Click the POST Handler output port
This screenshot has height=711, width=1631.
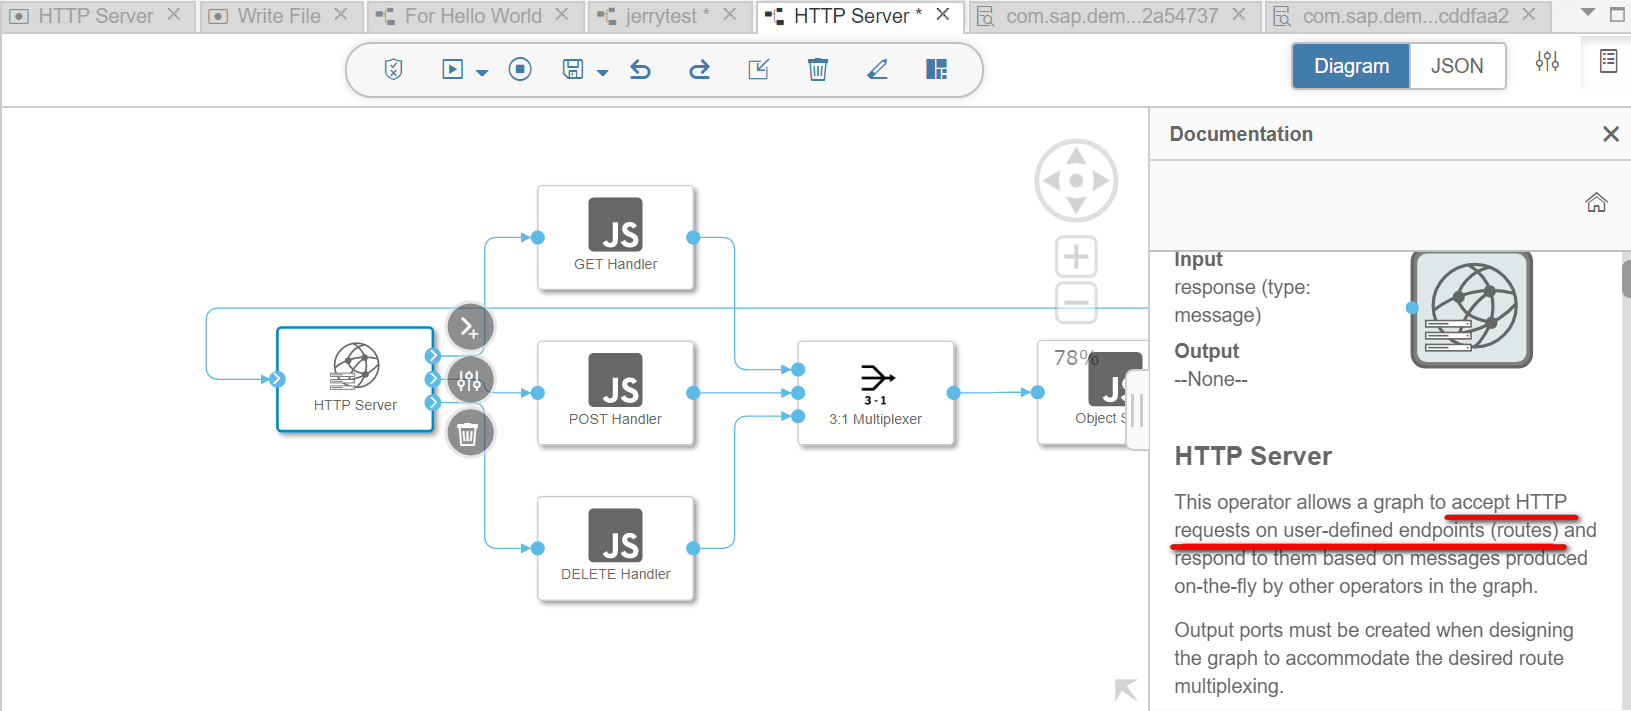[693, 393]
